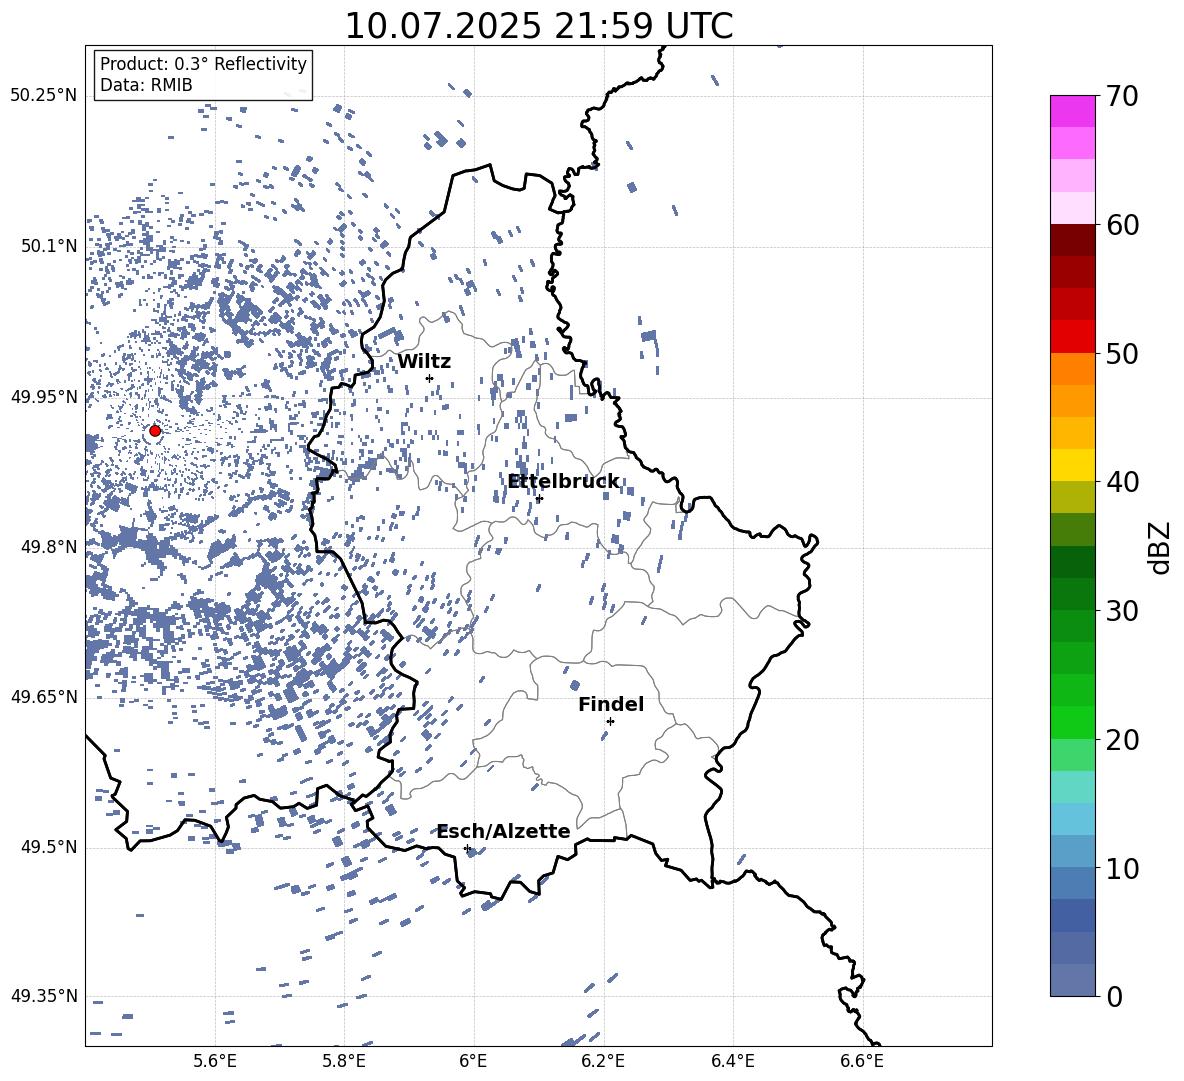Click the colorbar tick label 20
The height and width of the screenshot is (1081, 1184).
pos(1122,740)
